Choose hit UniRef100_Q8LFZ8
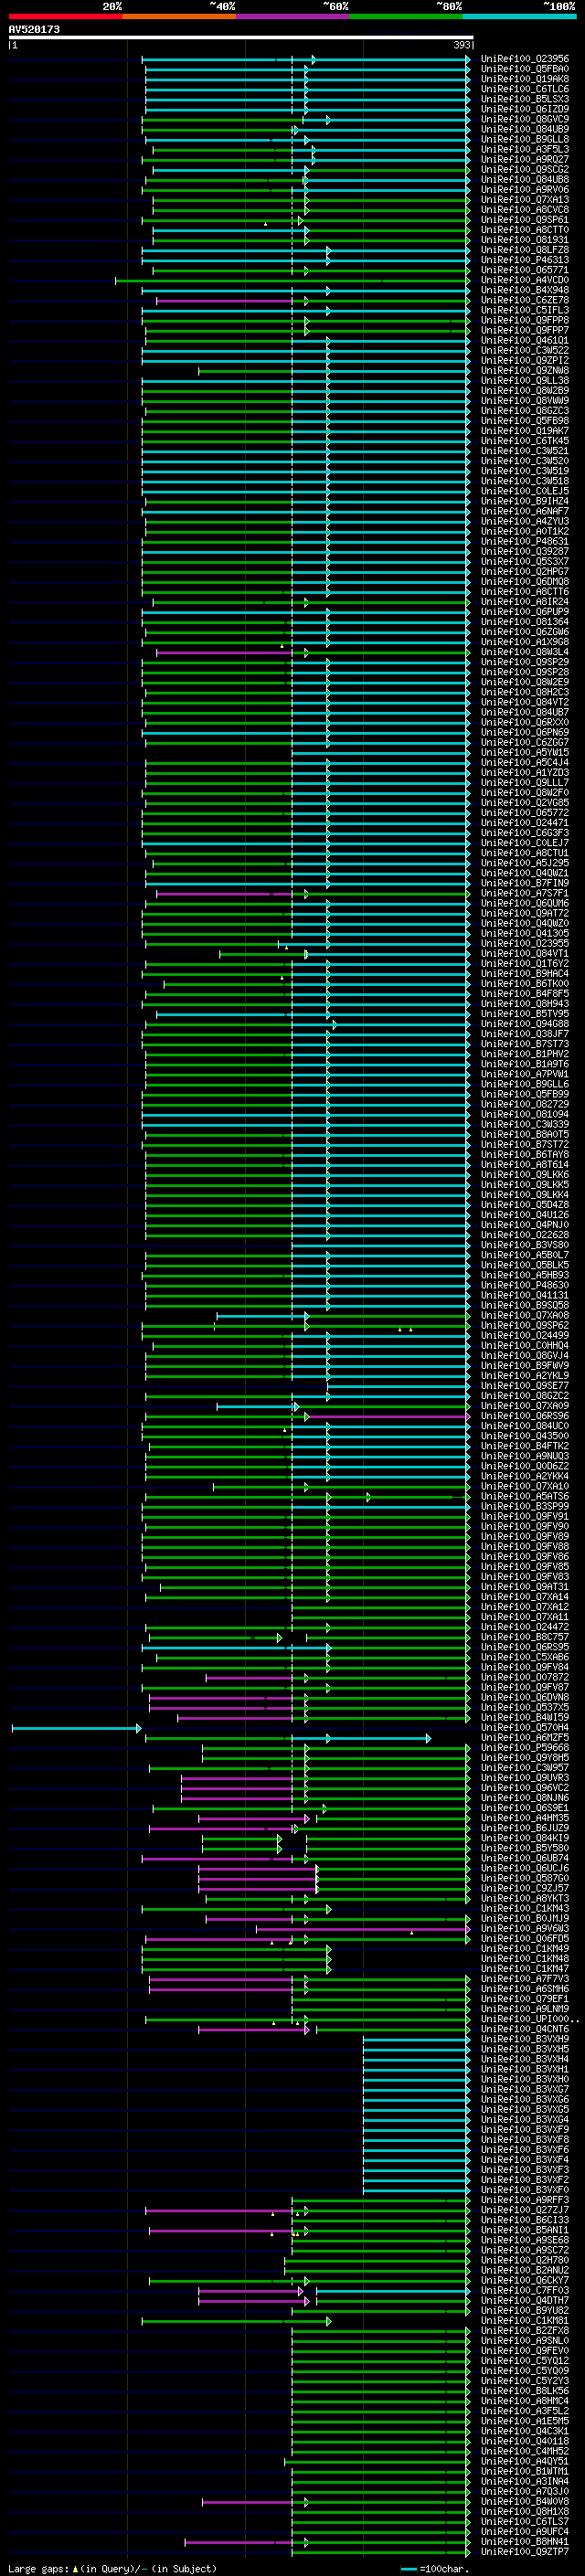This screenshot has height=2576, width=585. pos(525,250)
